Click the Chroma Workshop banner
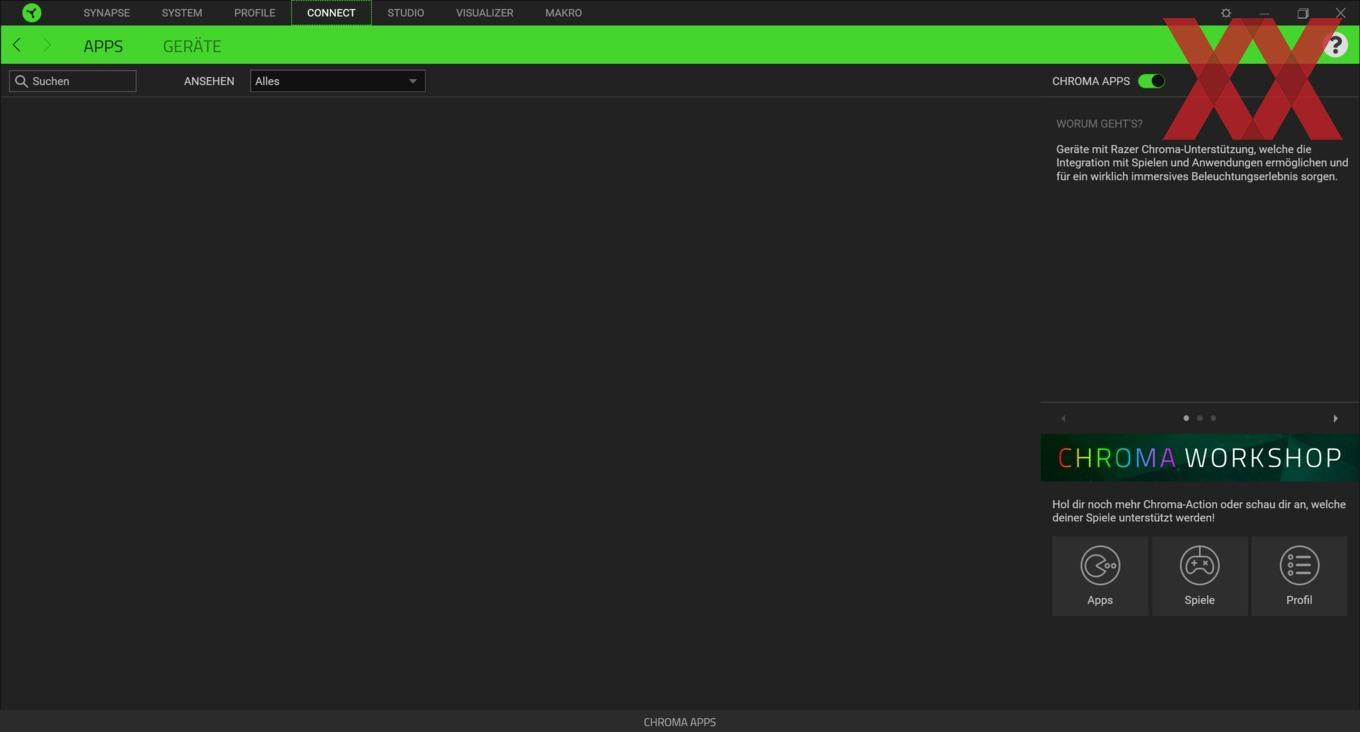Image resolution: width=1360 pixels, height=732 pixels. tap(1199, 458)
